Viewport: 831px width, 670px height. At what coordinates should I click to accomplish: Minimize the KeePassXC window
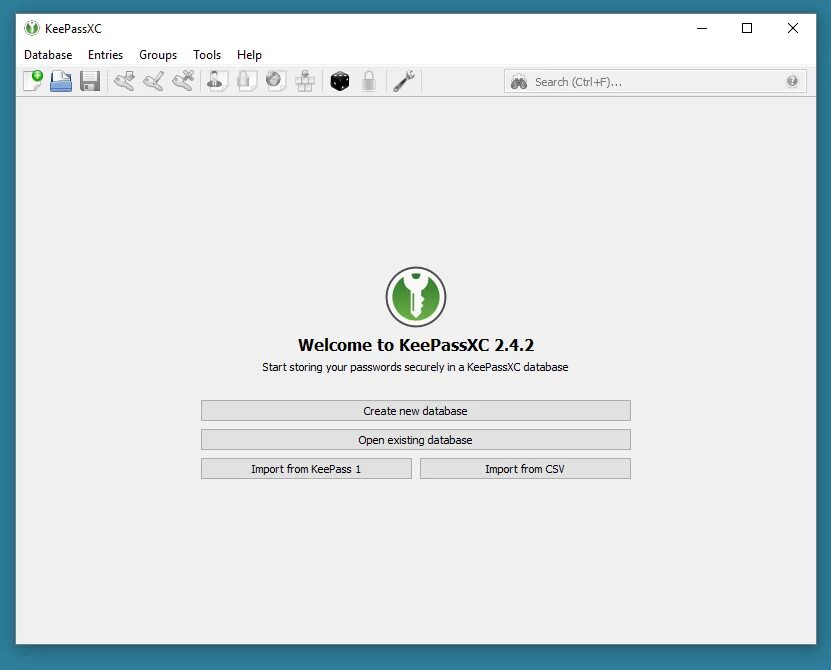702,28
